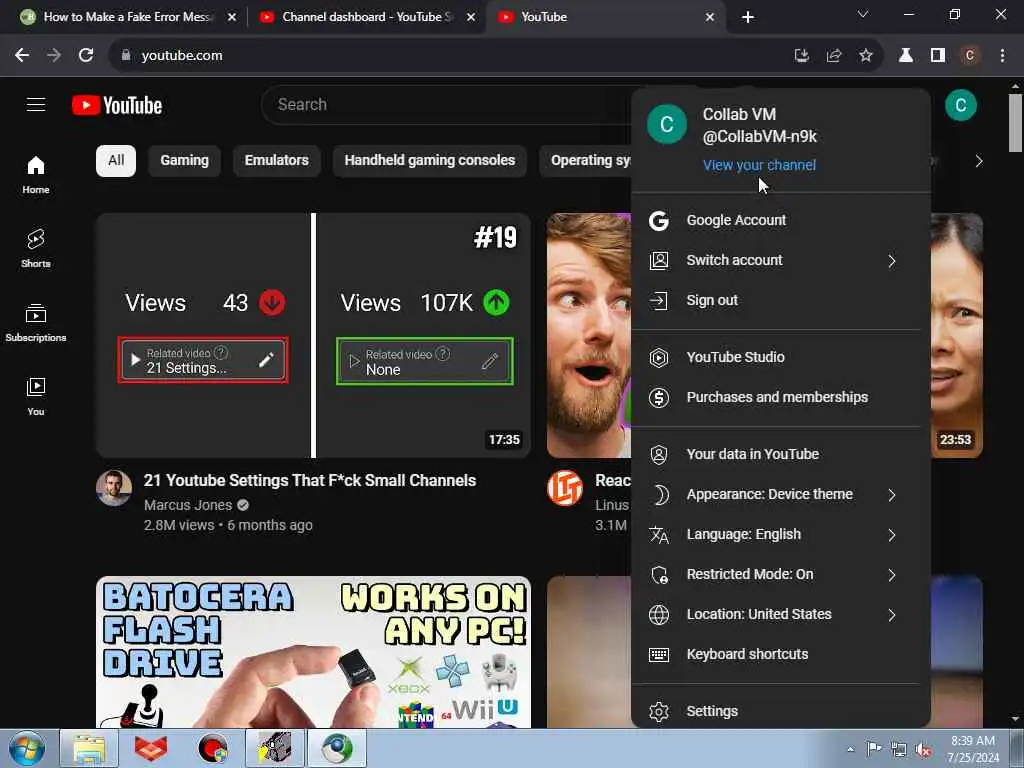Open the You section in sidebar

pos(36,396)
